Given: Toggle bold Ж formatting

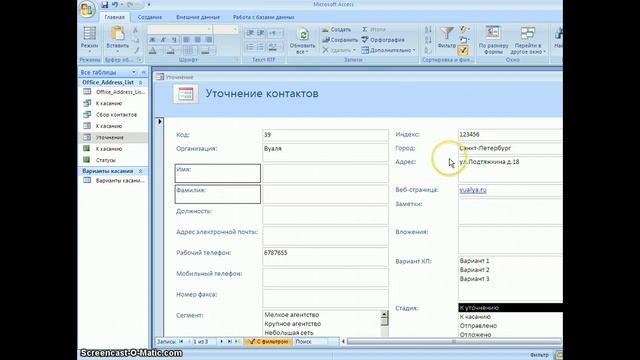Looking at the screenshot, I should [152, 40].
